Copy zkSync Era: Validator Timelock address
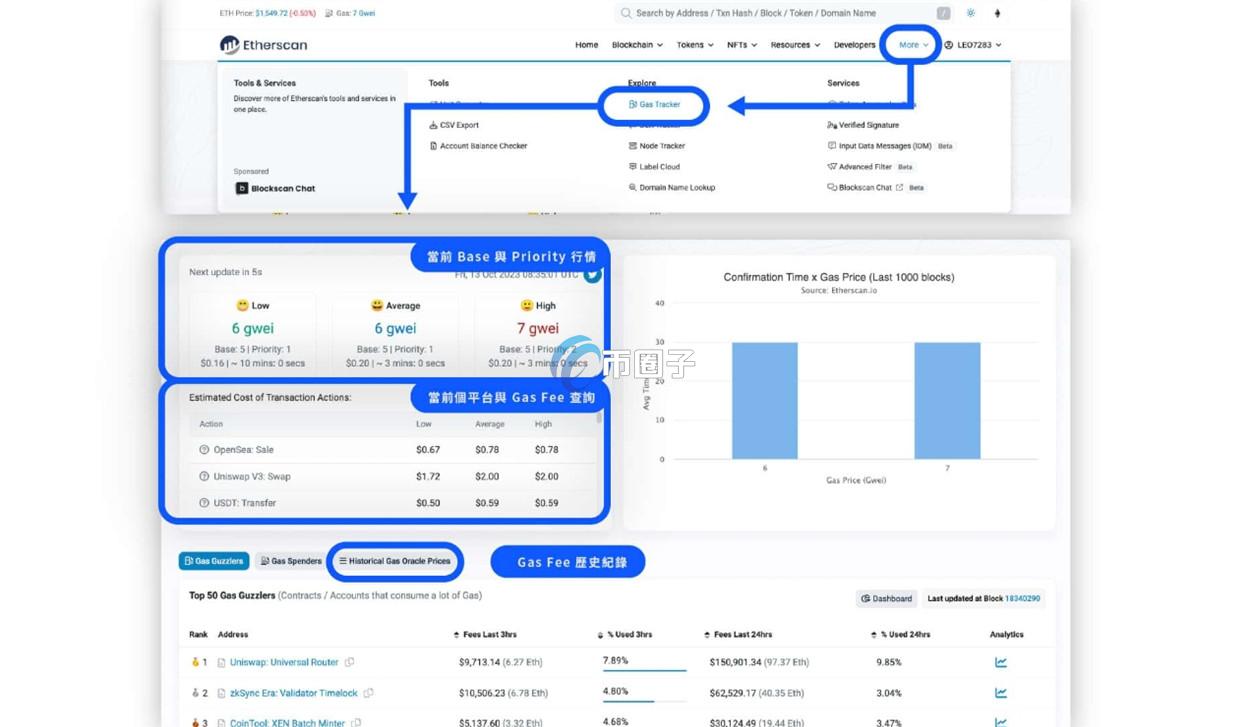The width and height of the screenshot is (1250, 727). 369,693
